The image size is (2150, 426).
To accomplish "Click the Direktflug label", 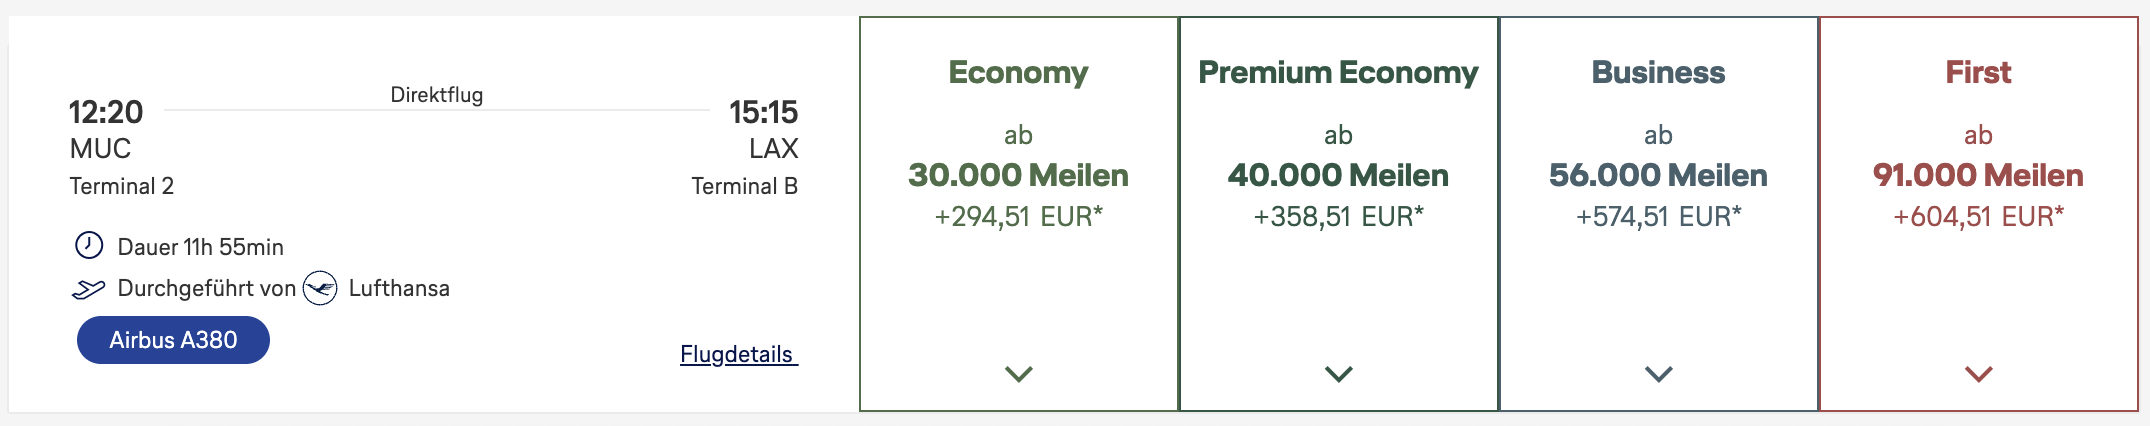I will click(436, 95).
